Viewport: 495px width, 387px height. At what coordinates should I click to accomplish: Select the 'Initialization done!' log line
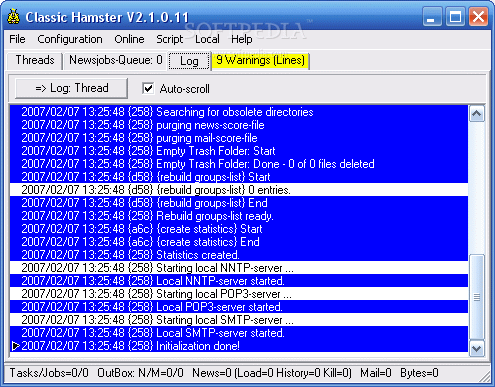[x=239, y=346]
